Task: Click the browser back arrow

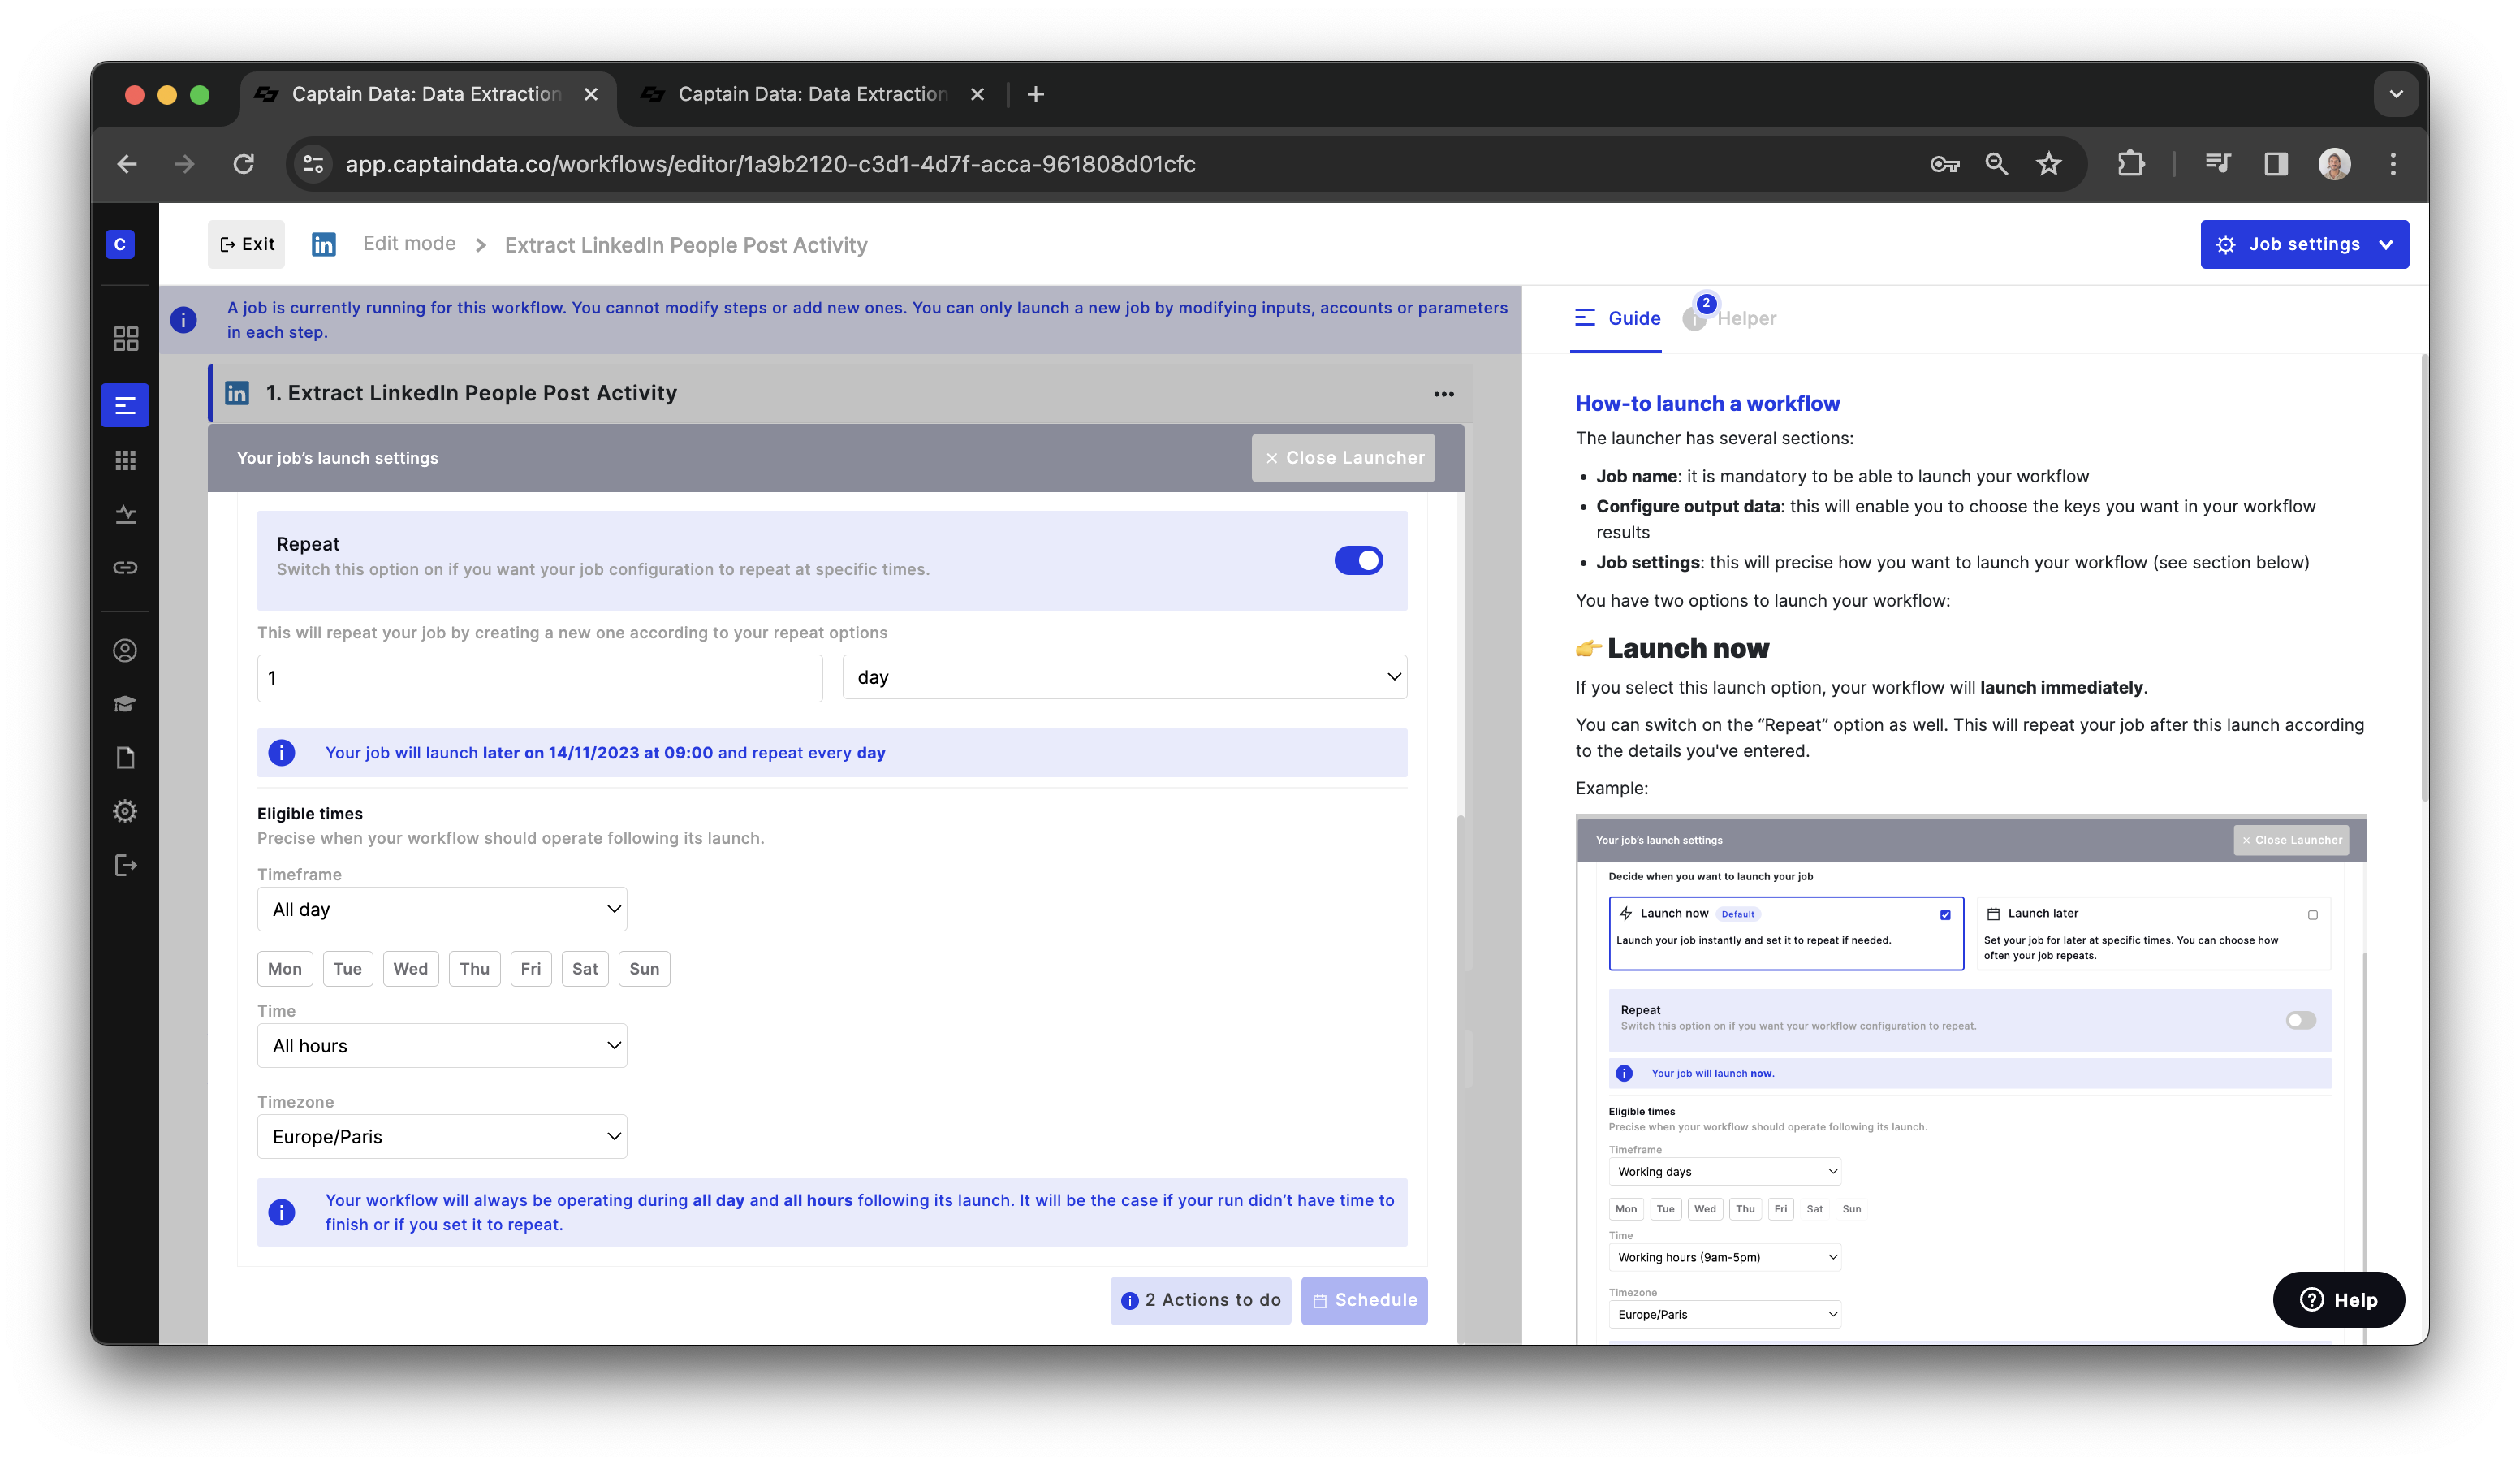Action: tap(127, 164)
